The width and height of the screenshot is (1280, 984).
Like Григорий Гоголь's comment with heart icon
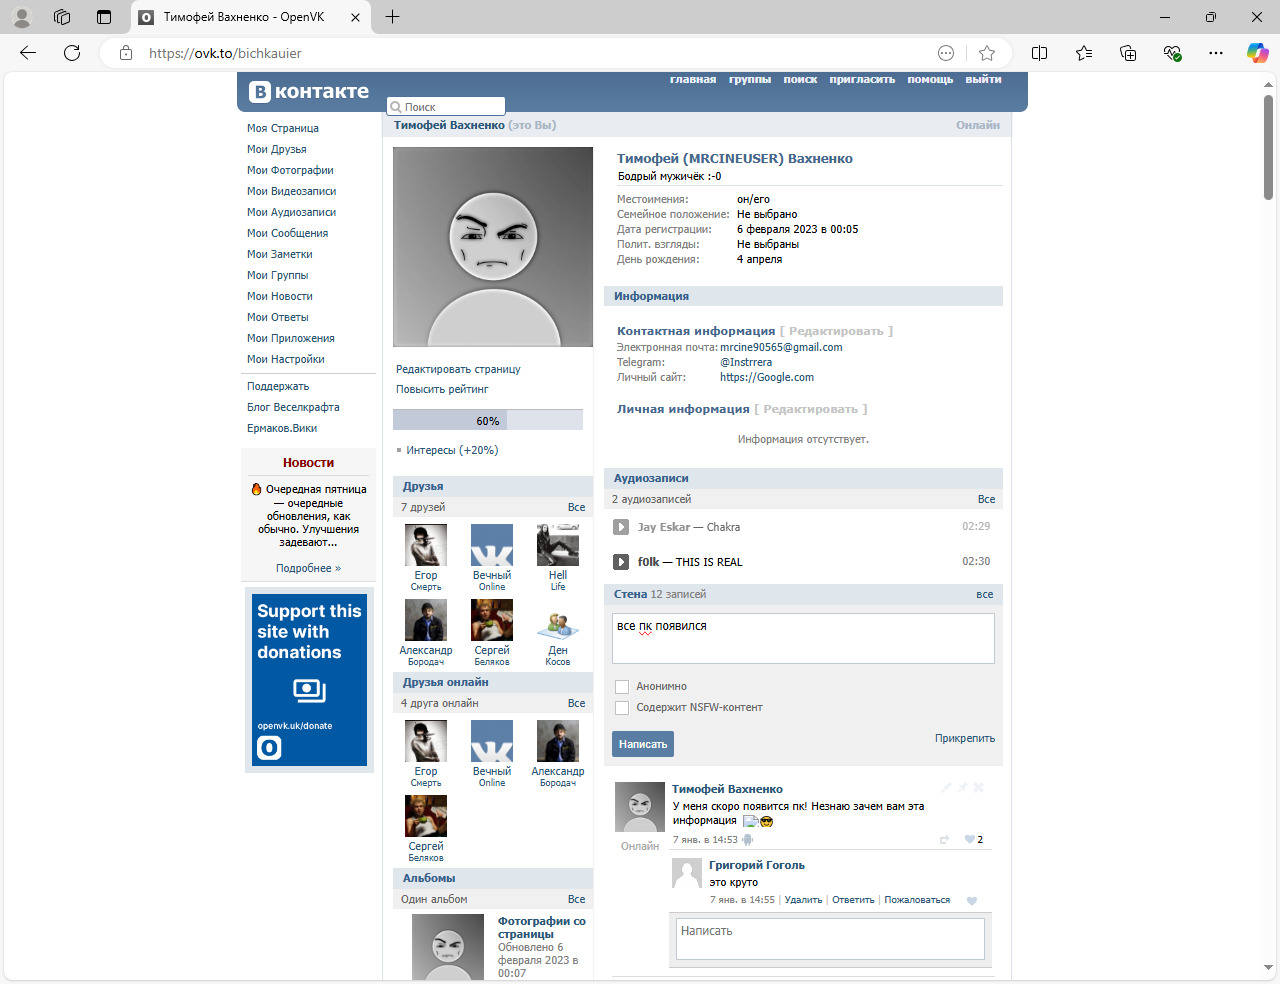[971, 901]
